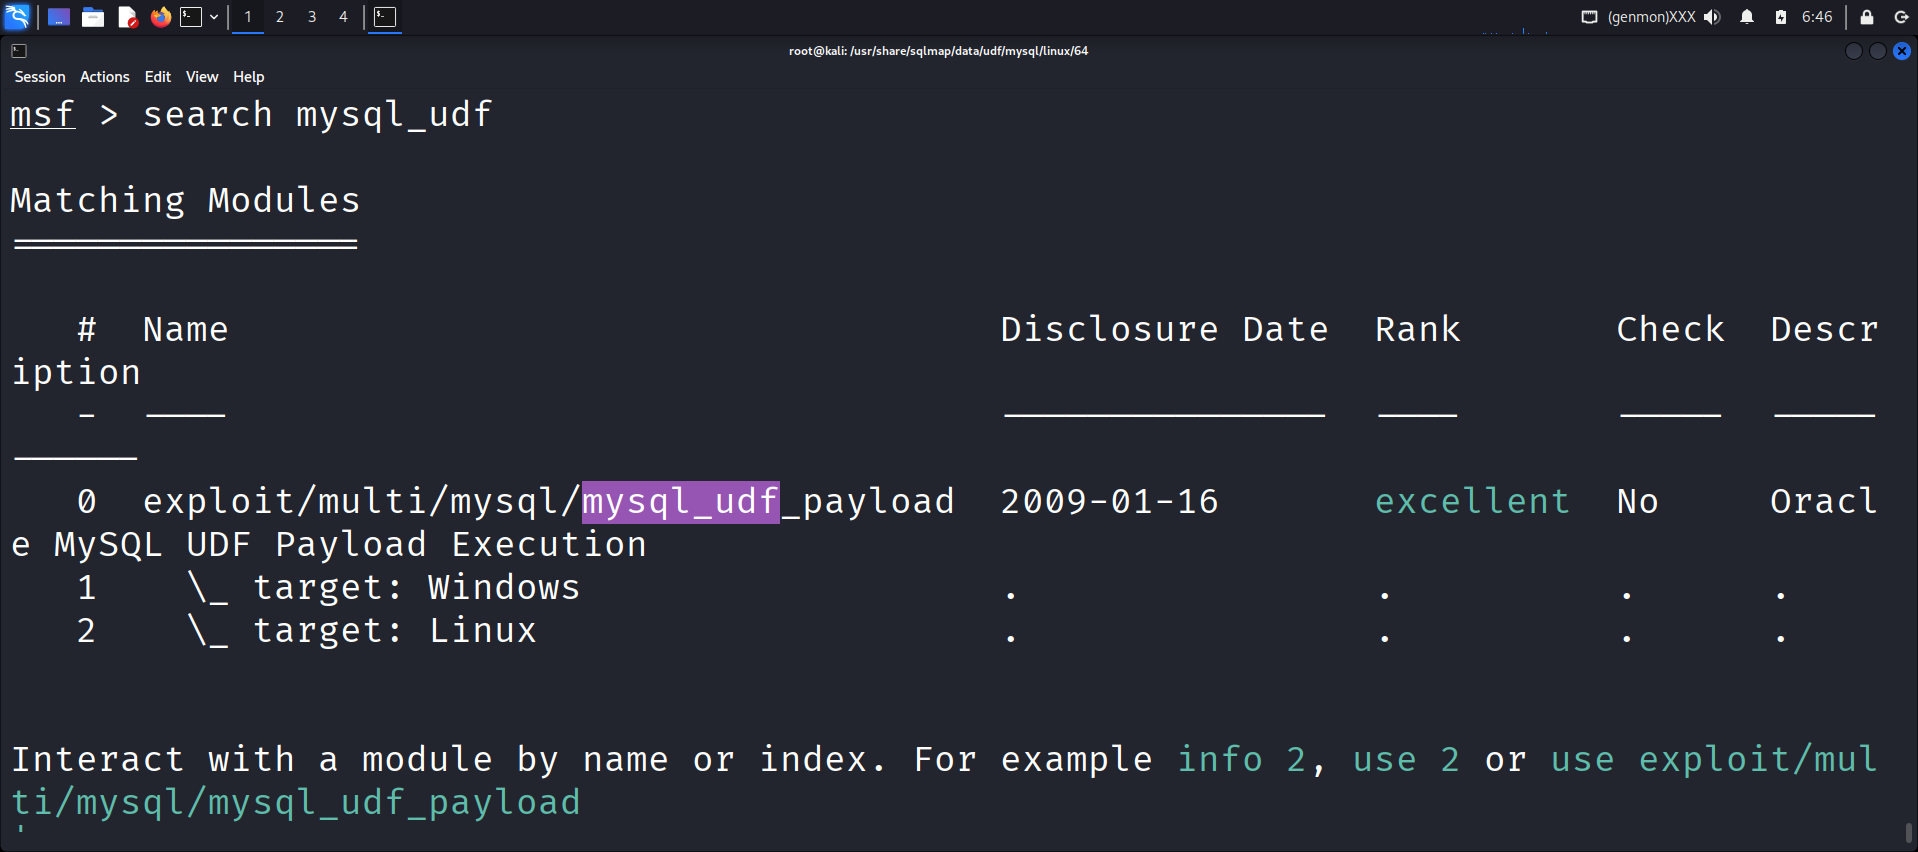
Task: Maximize the terminal window
Action: (x=1878, y=51)
